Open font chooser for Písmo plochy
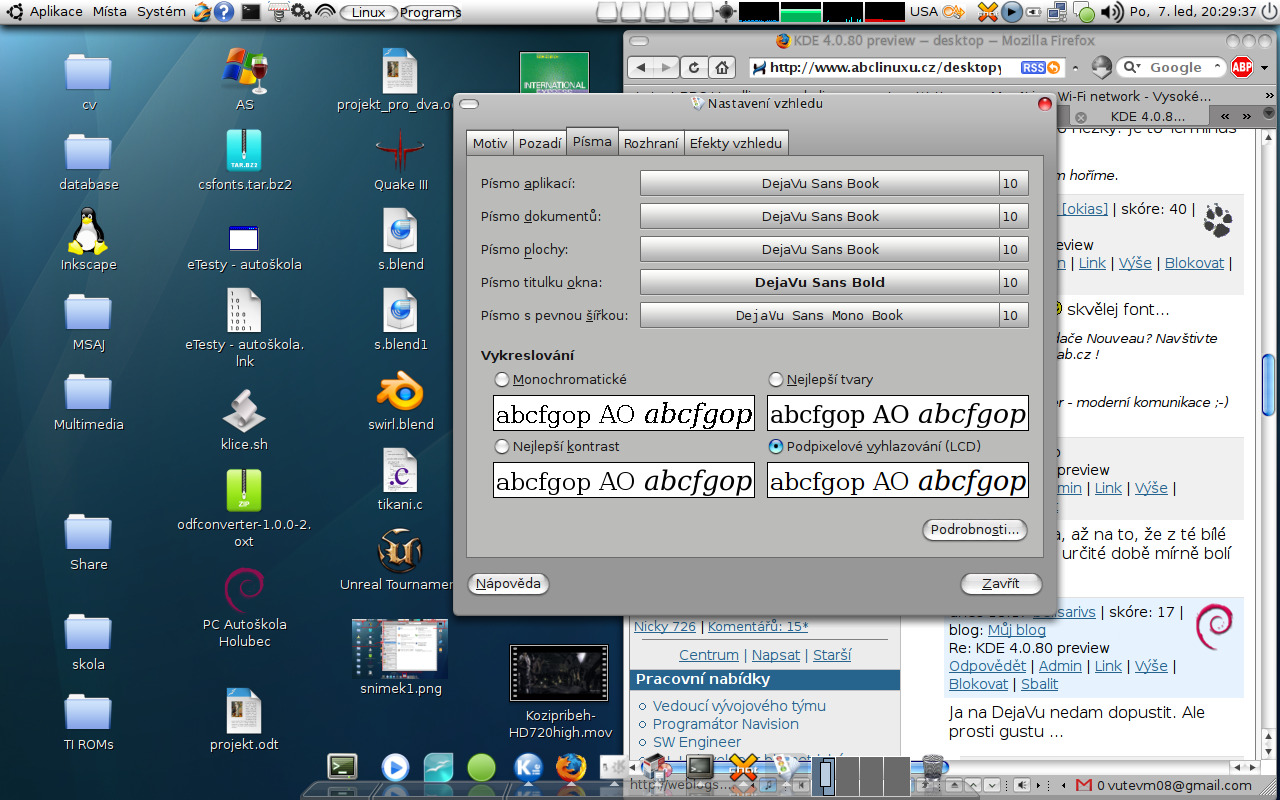The height and width of the screenshot is (800, 1280). (x=820, y=249)
